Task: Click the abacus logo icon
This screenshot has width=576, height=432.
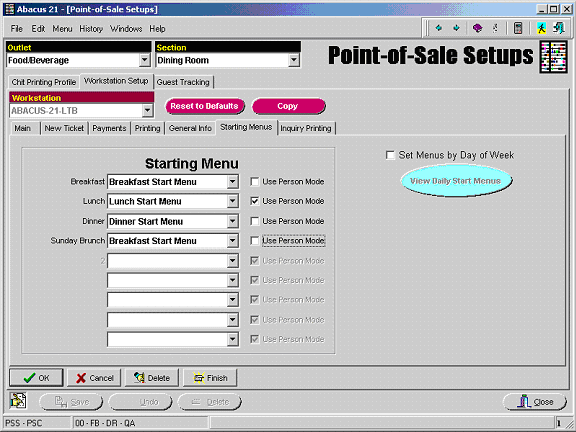Action: [553, 57]
